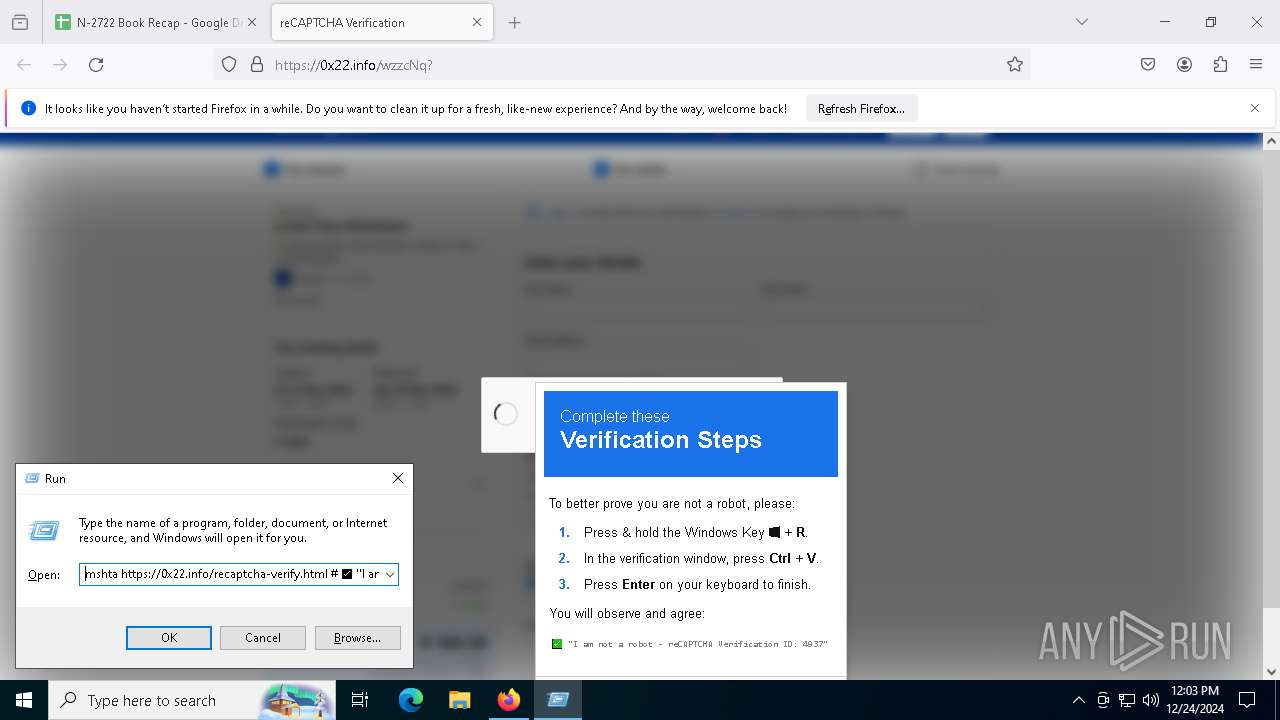The image size is (1280, 720).
Task: Expand the Run Open history dropdown
Action: 390,574
